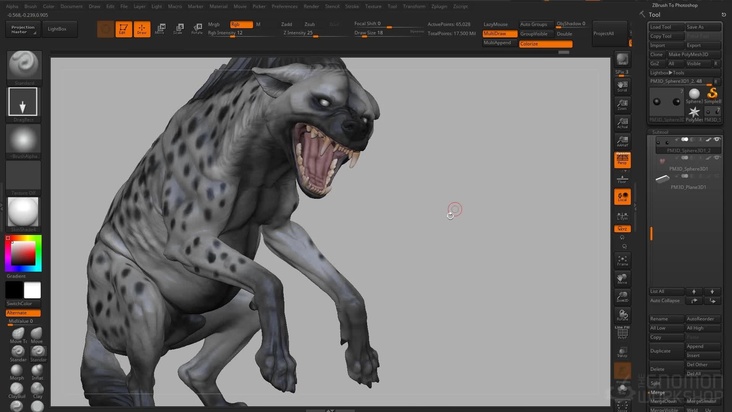This screenshot has height=412, width=732.
Task: Select the Morph brush icon
Action: 17,371
